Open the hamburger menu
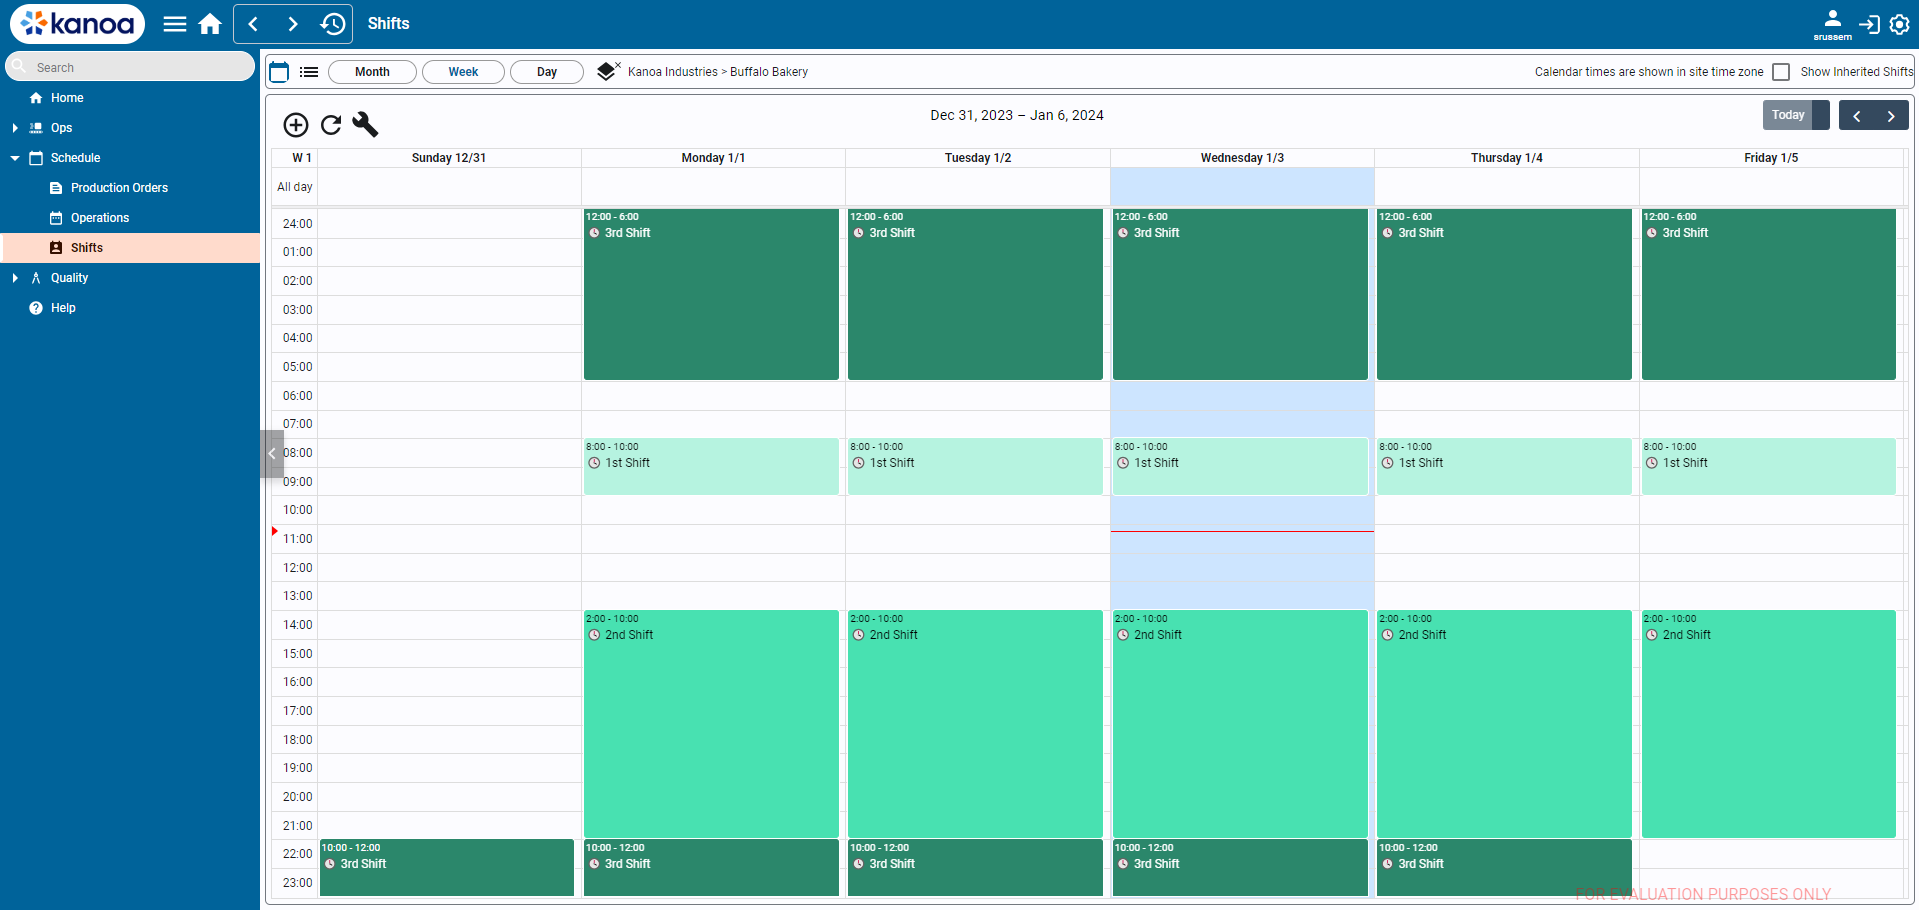Viewport: 1919px width, 910px height. [x=175, y=24]
